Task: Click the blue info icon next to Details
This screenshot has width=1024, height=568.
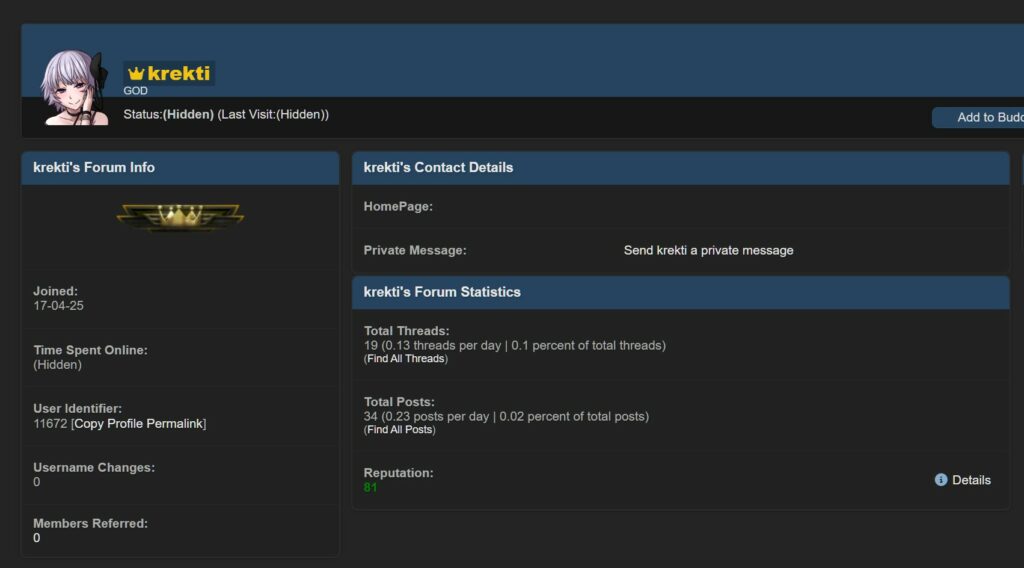Action: [x=940, y=480]
